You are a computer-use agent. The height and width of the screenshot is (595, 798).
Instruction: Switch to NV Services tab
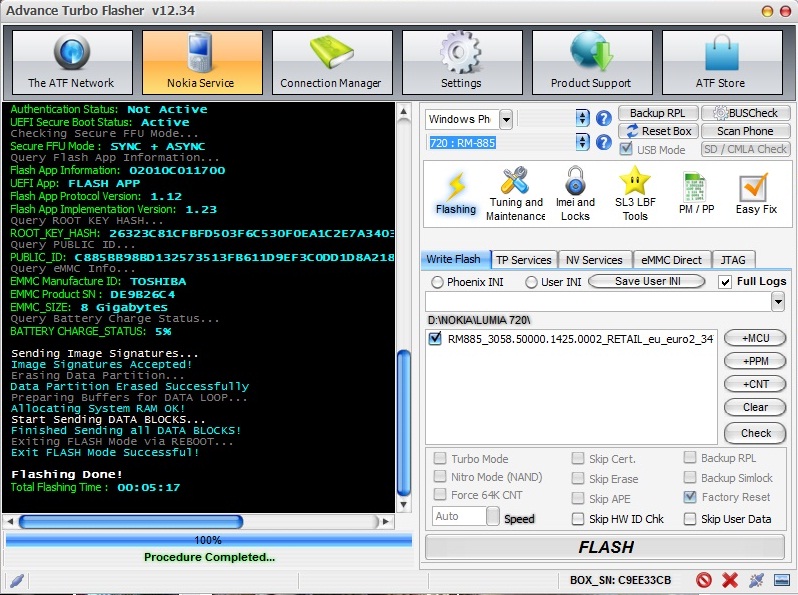tap(594, 260)
